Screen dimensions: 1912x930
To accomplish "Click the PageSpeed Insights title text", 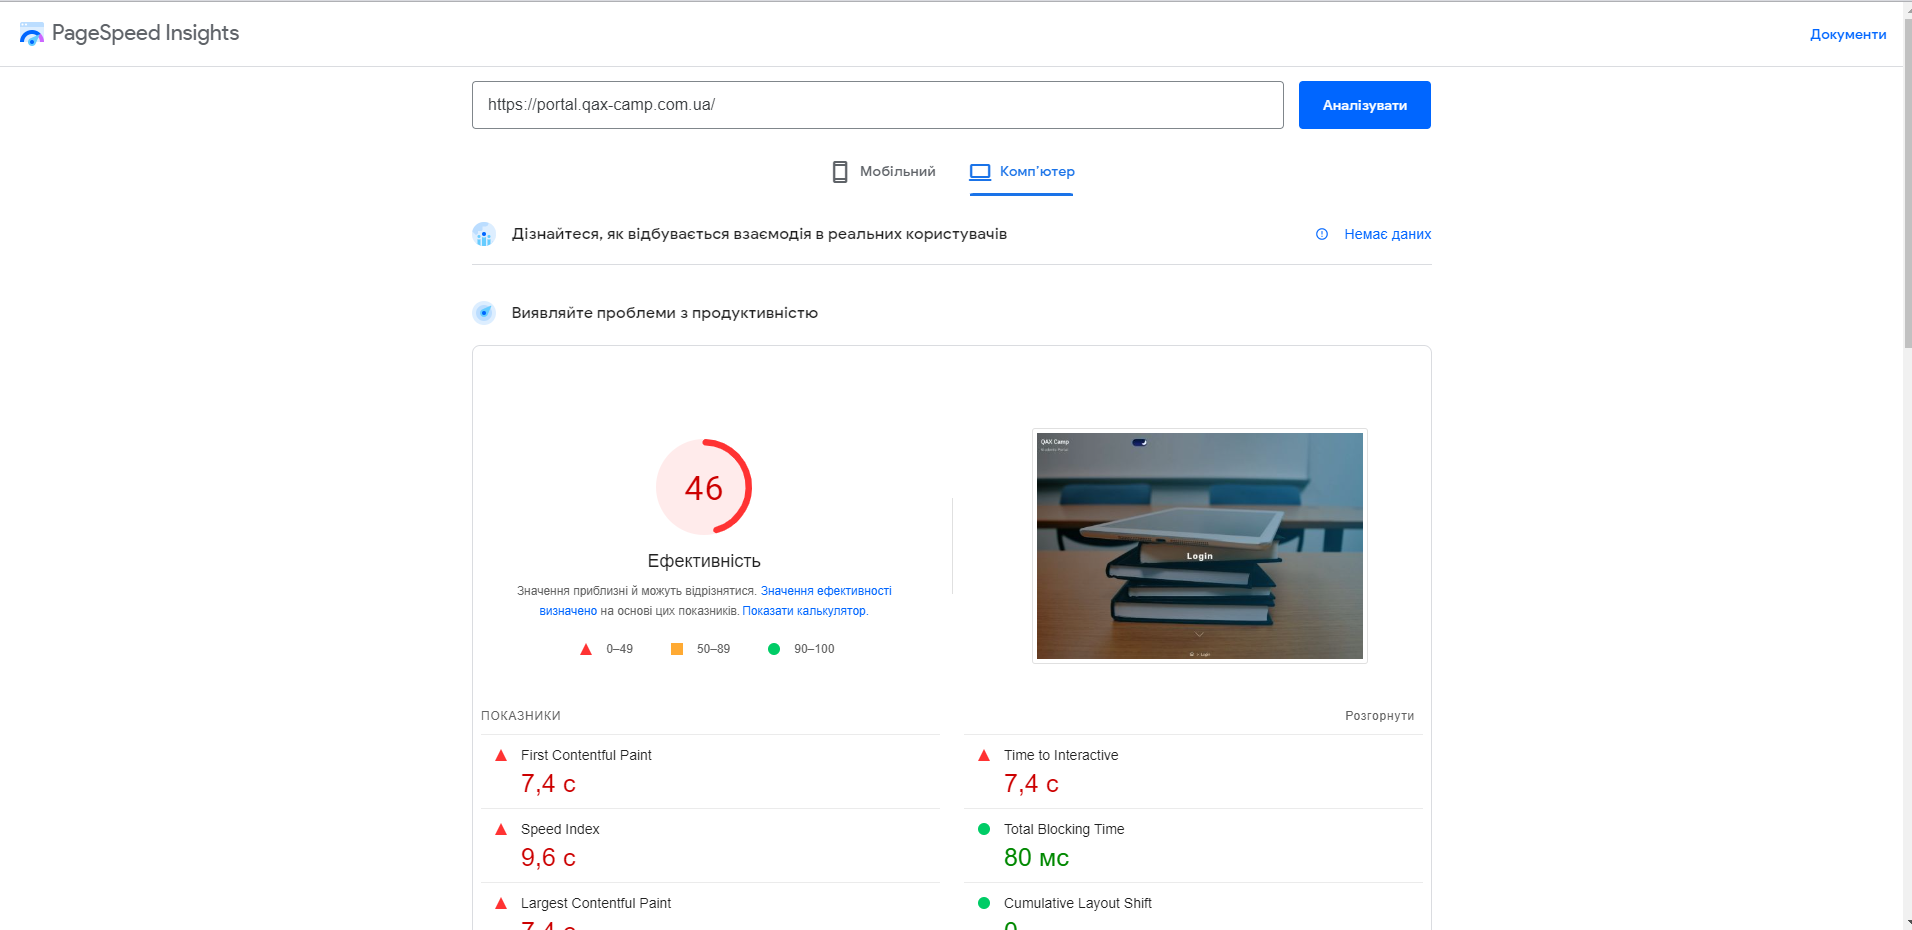I will [146, 33].
